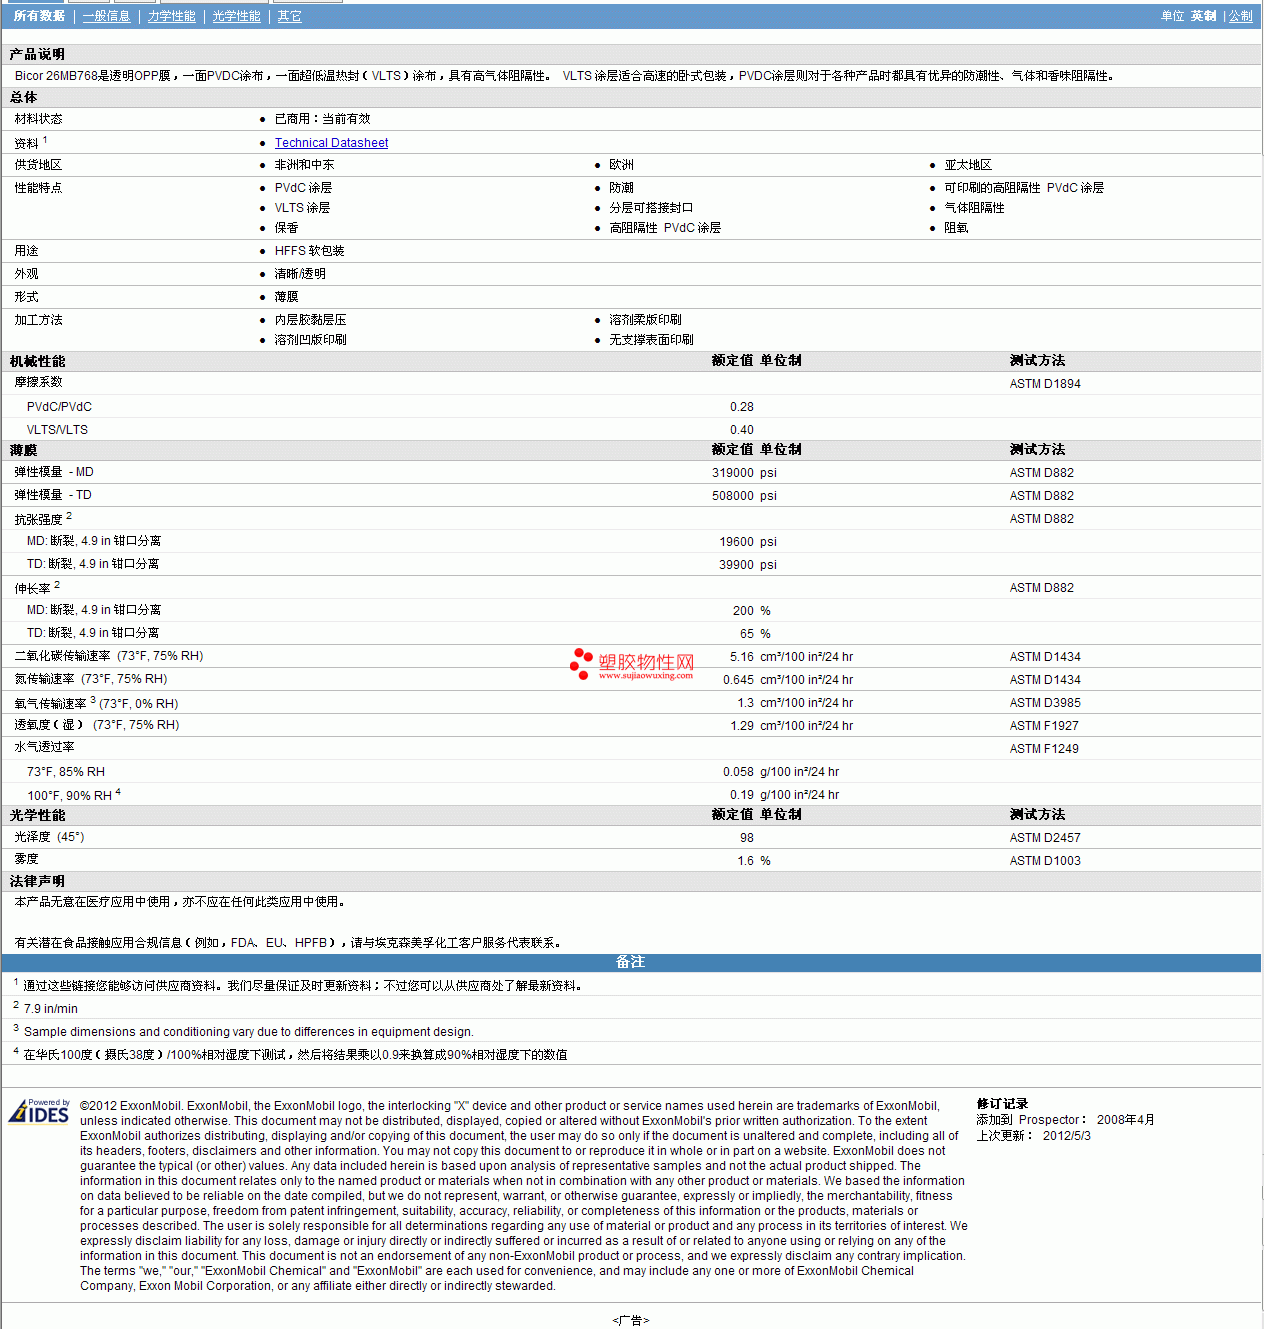Click the 修订记录 heading

click(x=1002, y=1104)
